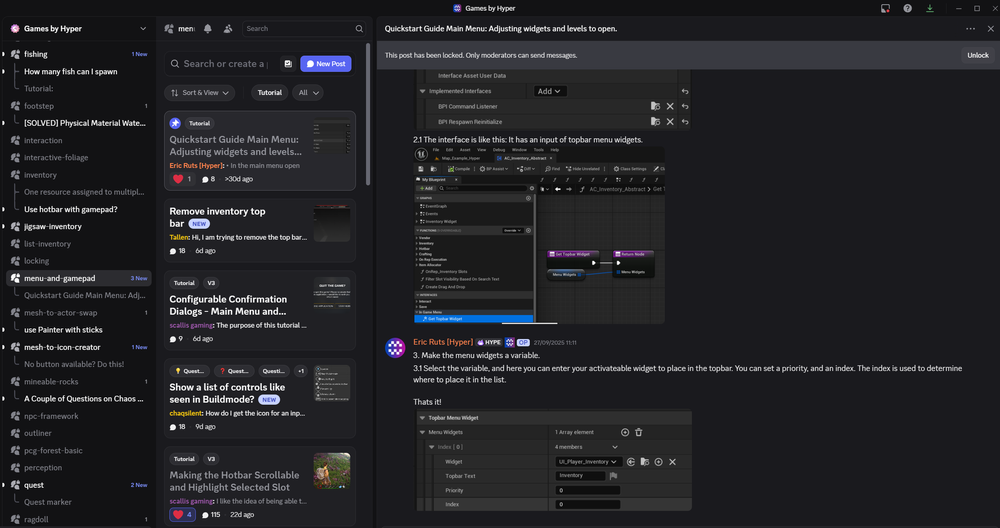The image size is (1000, 528).
Task: Click the New Post button
Action: point(325,64)
